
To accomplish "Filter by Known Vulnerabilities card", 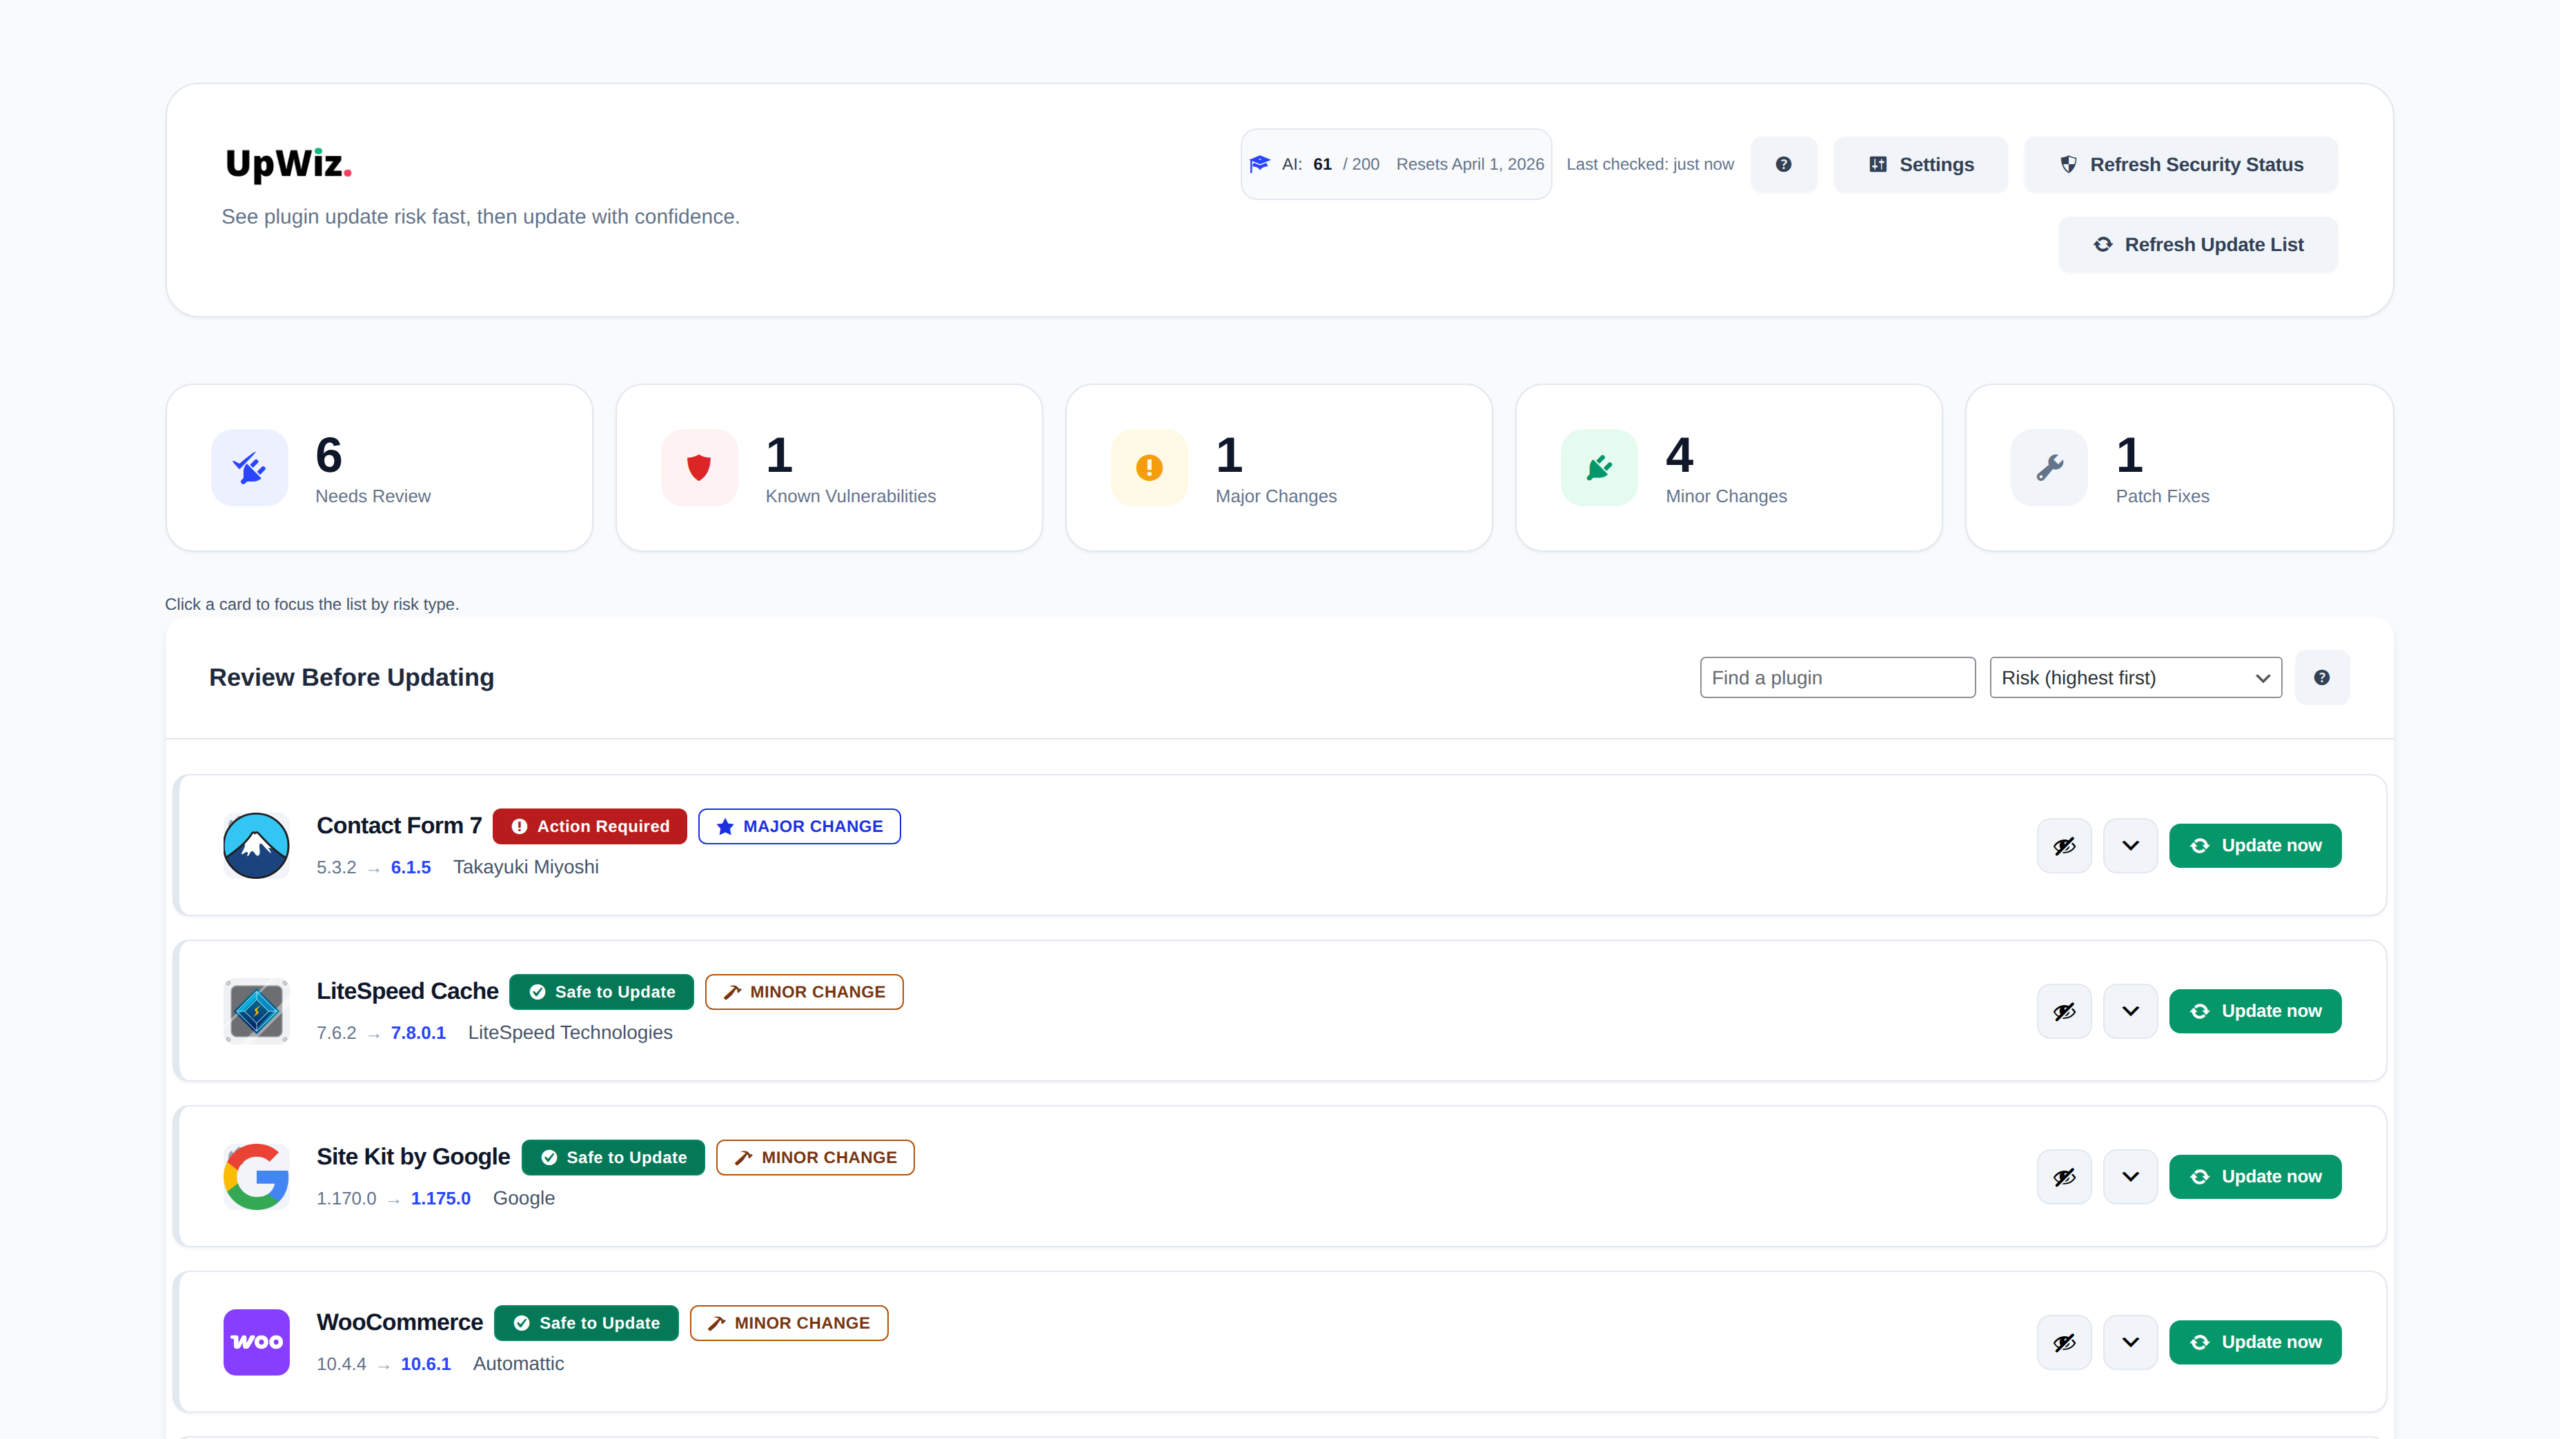I will click(x=829, y=467).
